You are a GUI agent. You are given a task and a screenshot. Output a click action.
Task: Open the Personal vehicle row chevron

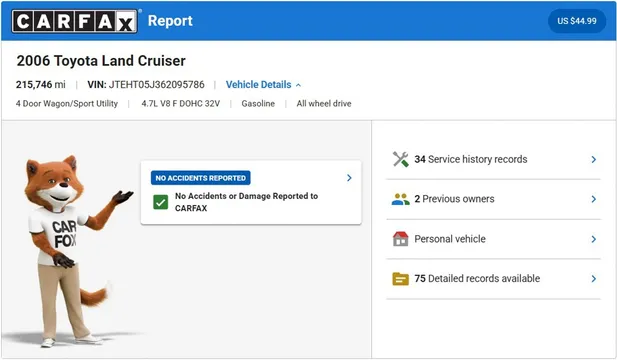click(593, 239)
